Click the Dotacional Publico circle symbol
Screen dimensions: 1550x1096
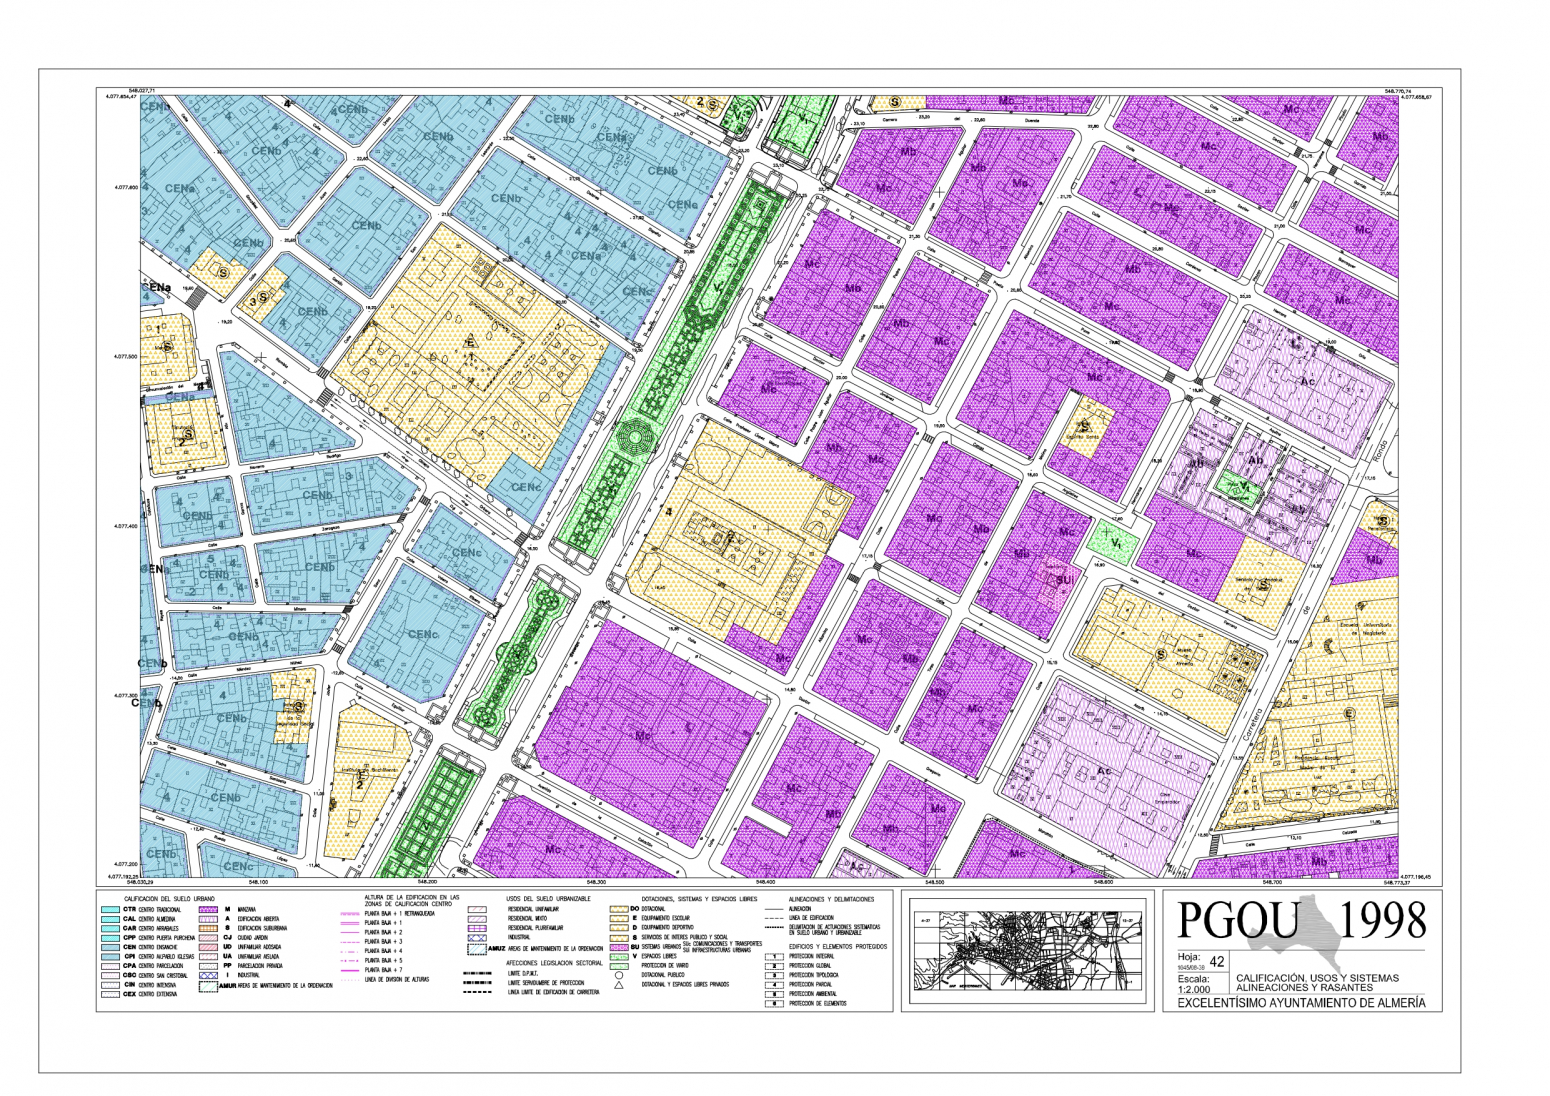click(619, 975)
